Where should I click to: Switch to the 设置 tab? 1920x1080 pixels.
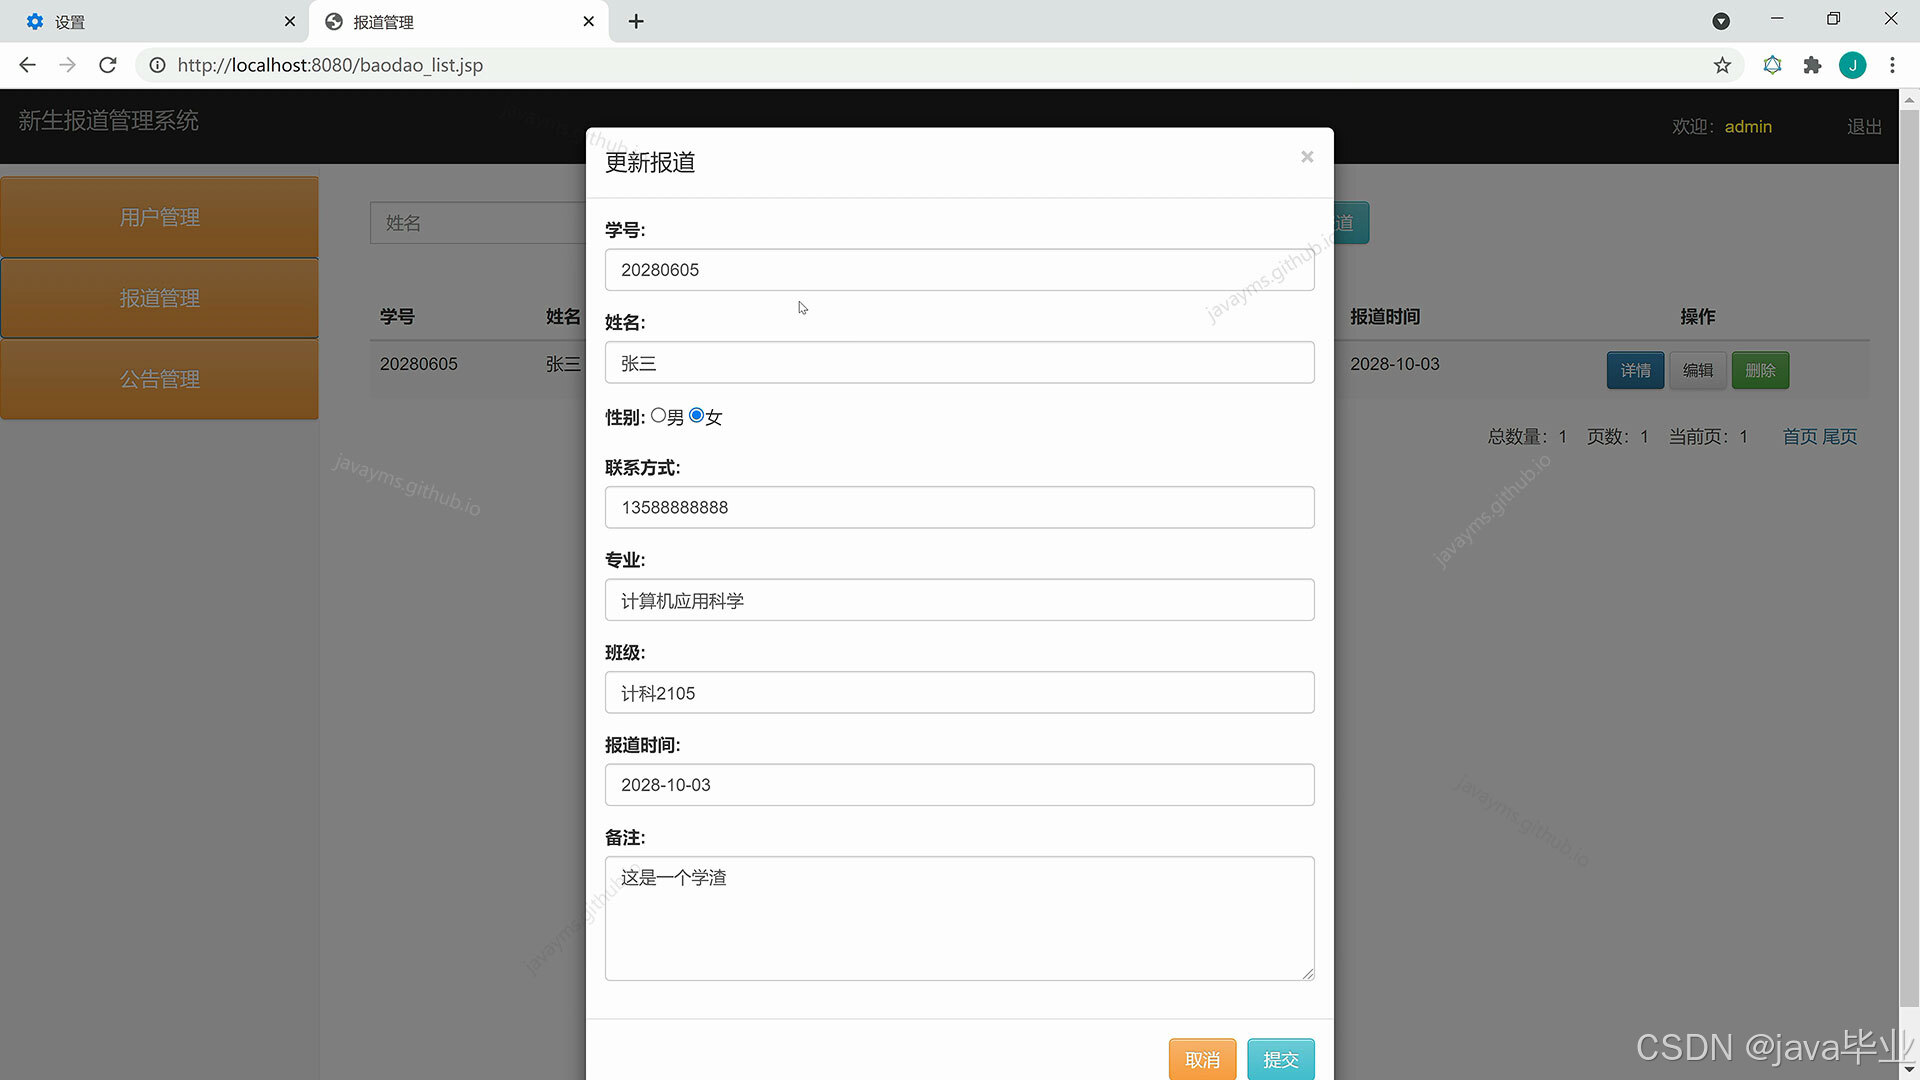click(154, 21)
